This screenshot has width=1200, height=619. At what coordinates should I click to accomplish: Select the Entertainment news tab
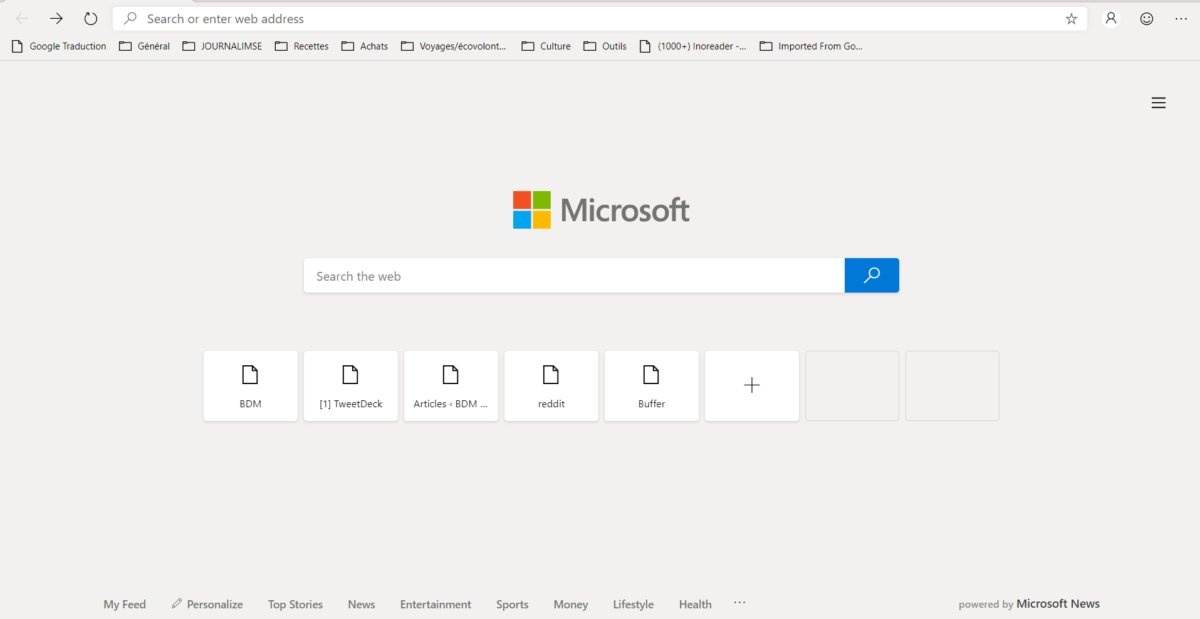tap(435, 604)
